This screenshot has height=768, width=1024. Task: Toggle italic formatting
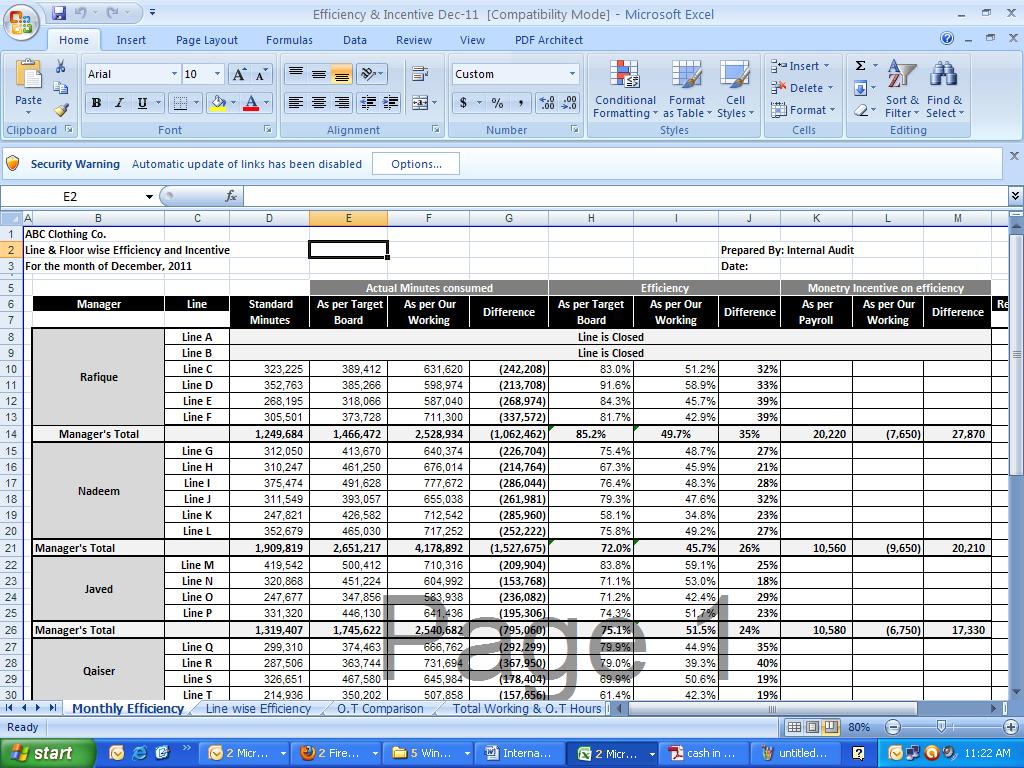[119, 101]
